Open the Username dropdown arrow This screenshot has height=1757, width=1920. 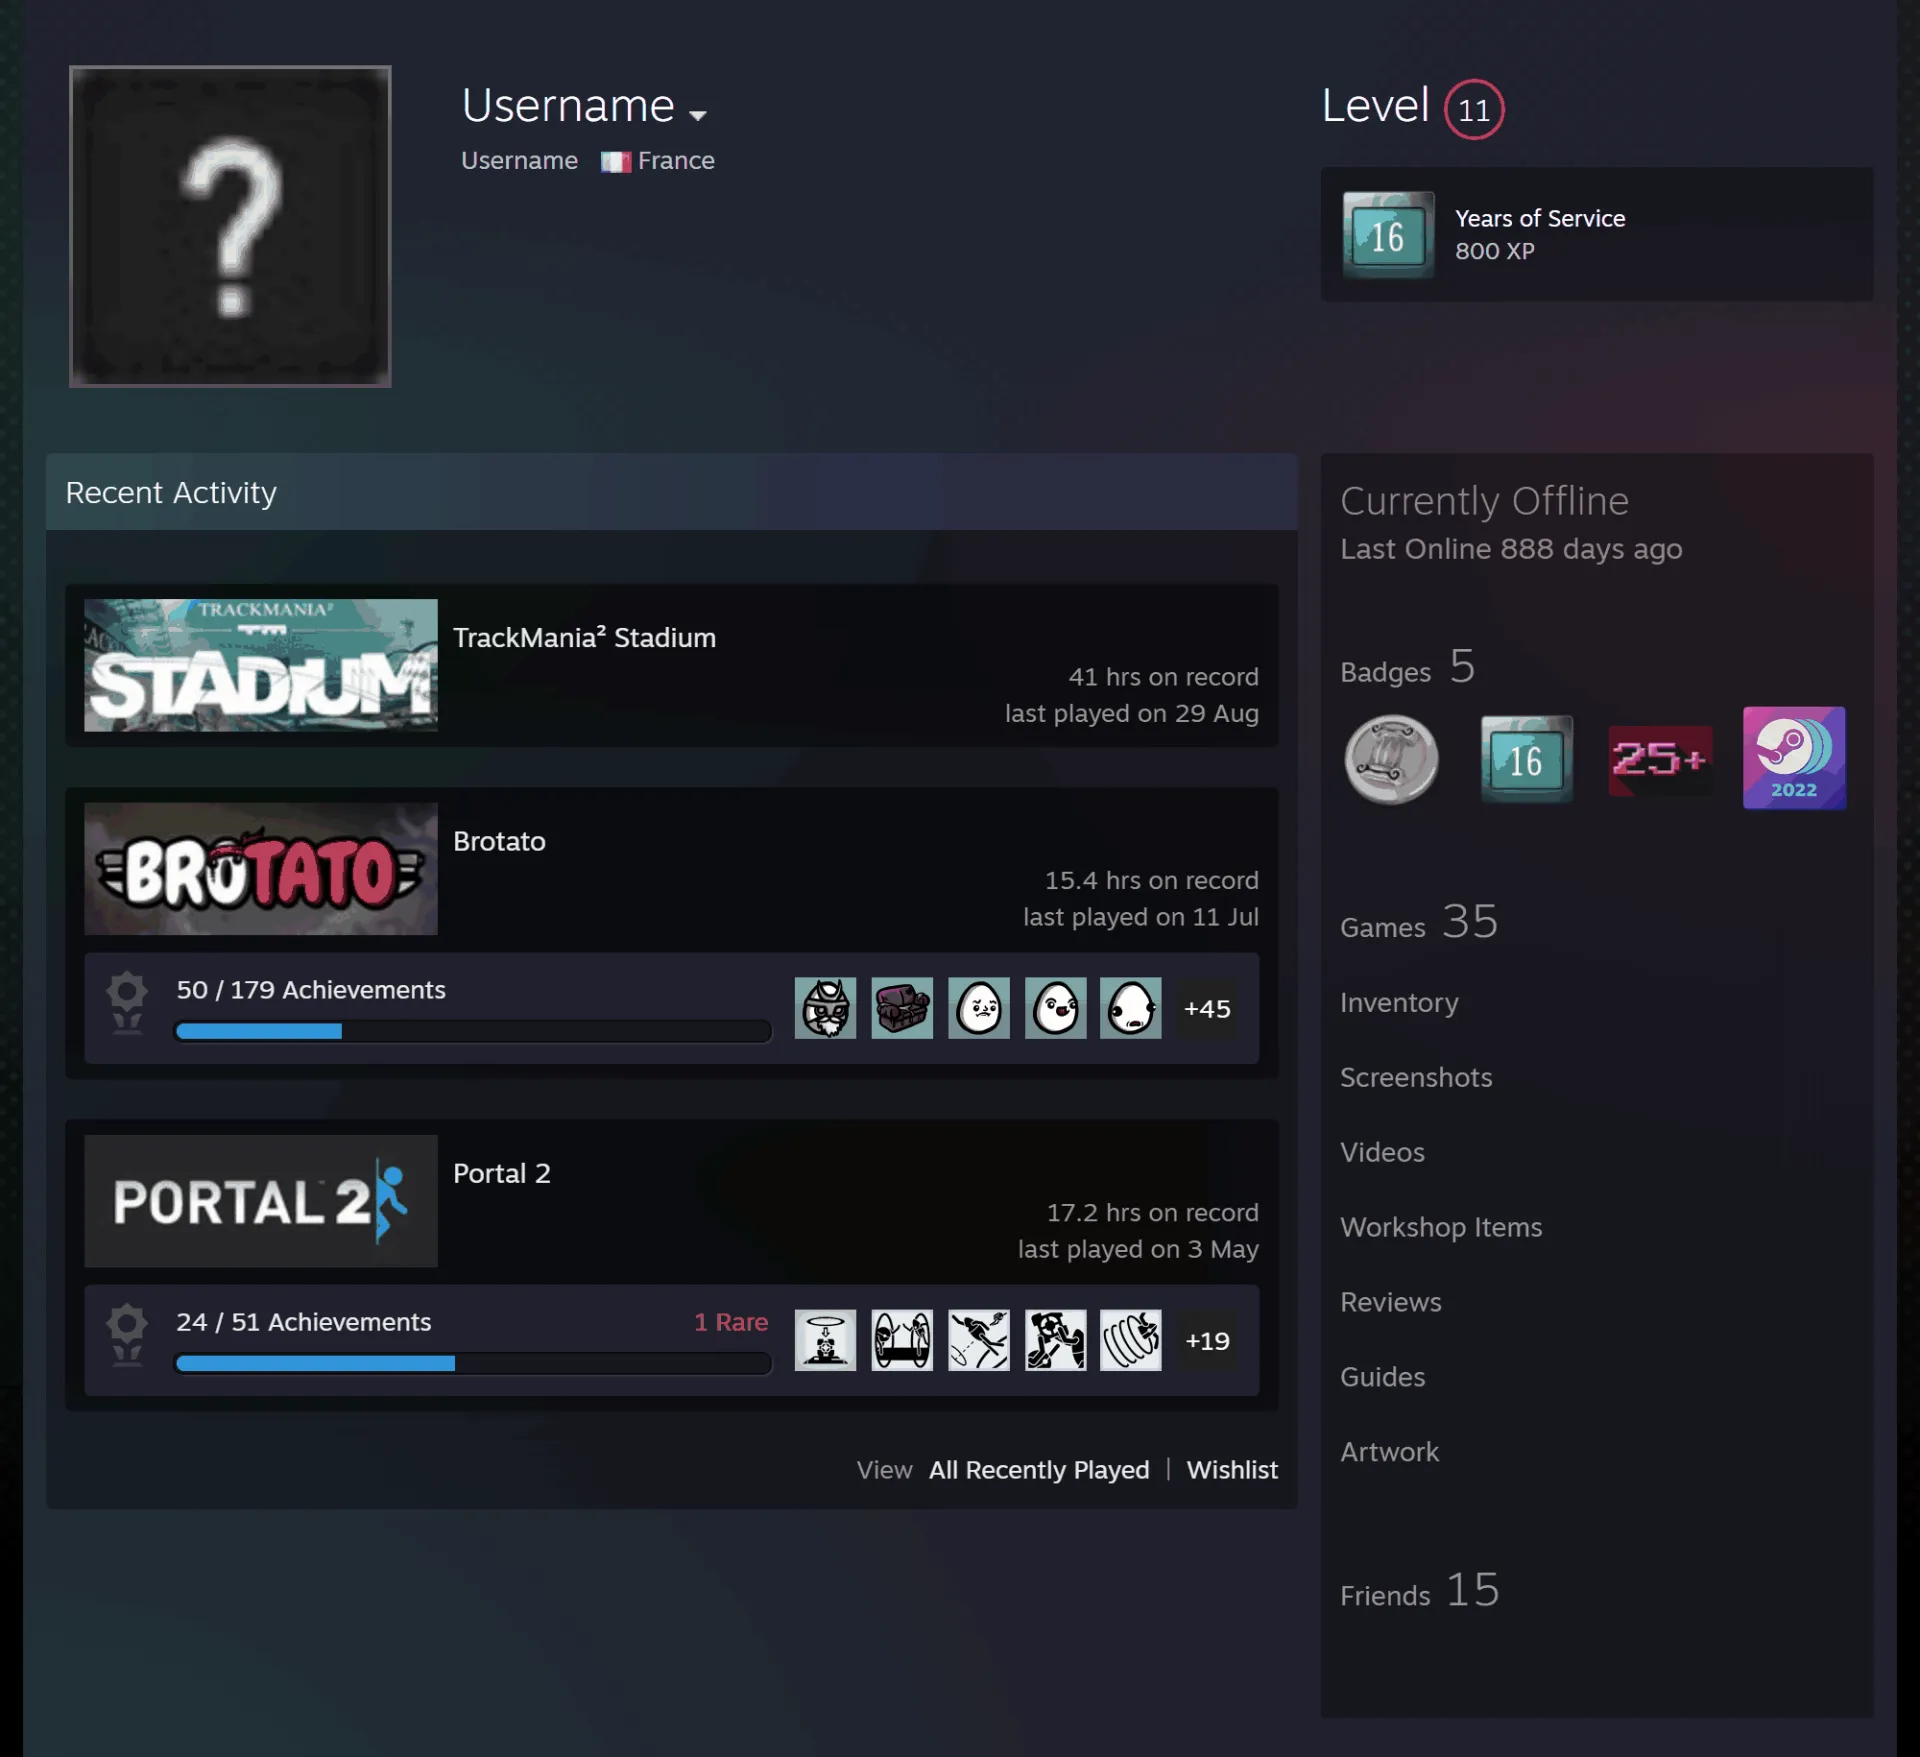click(698, 115)
